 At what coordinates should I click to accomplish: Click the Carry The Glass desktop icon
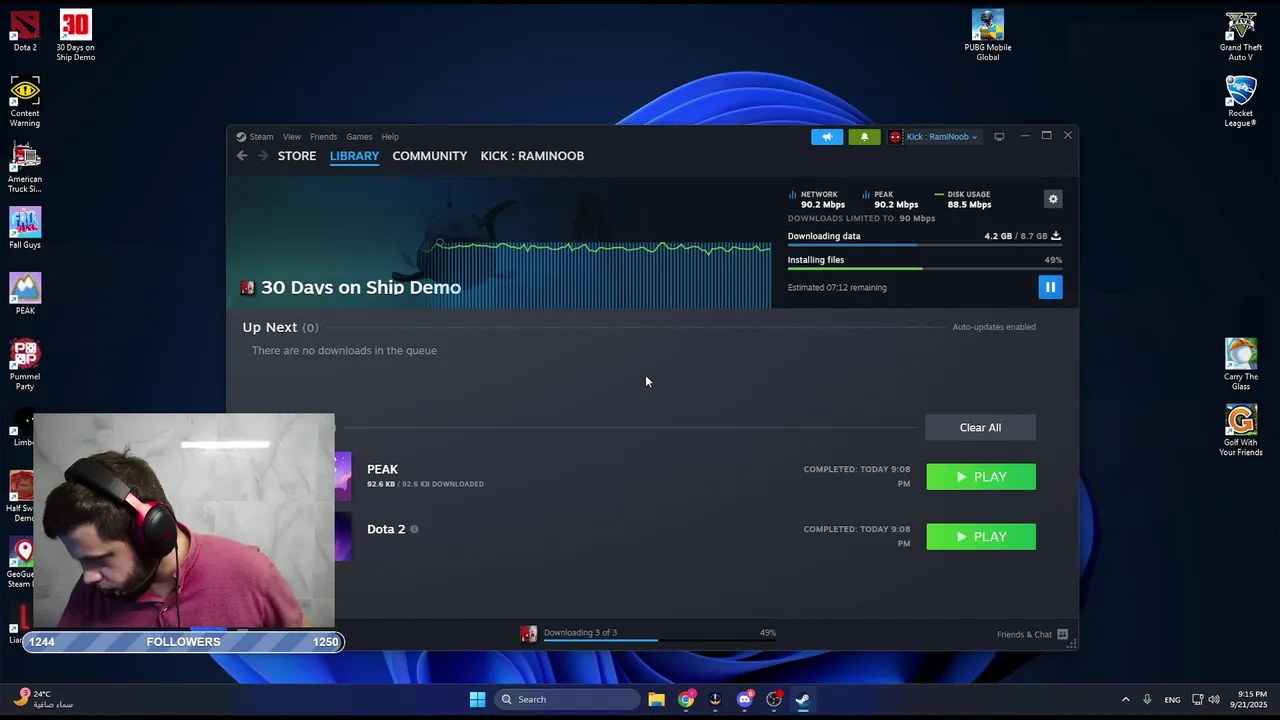(x=1241, y=365)
